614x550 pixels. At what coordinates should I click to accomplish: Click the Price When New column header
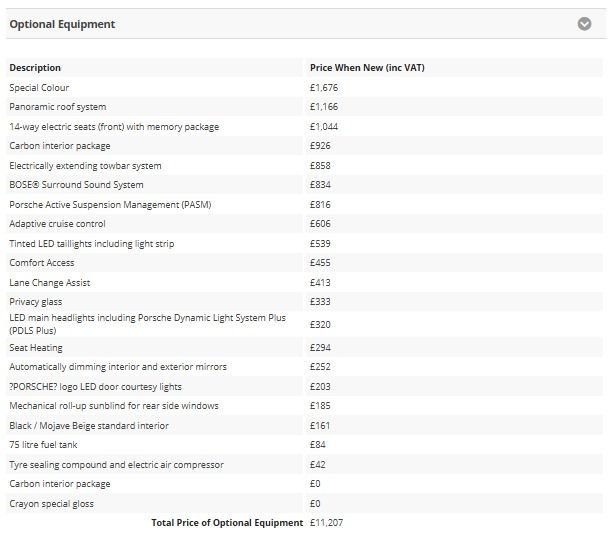tap(367, 68)
